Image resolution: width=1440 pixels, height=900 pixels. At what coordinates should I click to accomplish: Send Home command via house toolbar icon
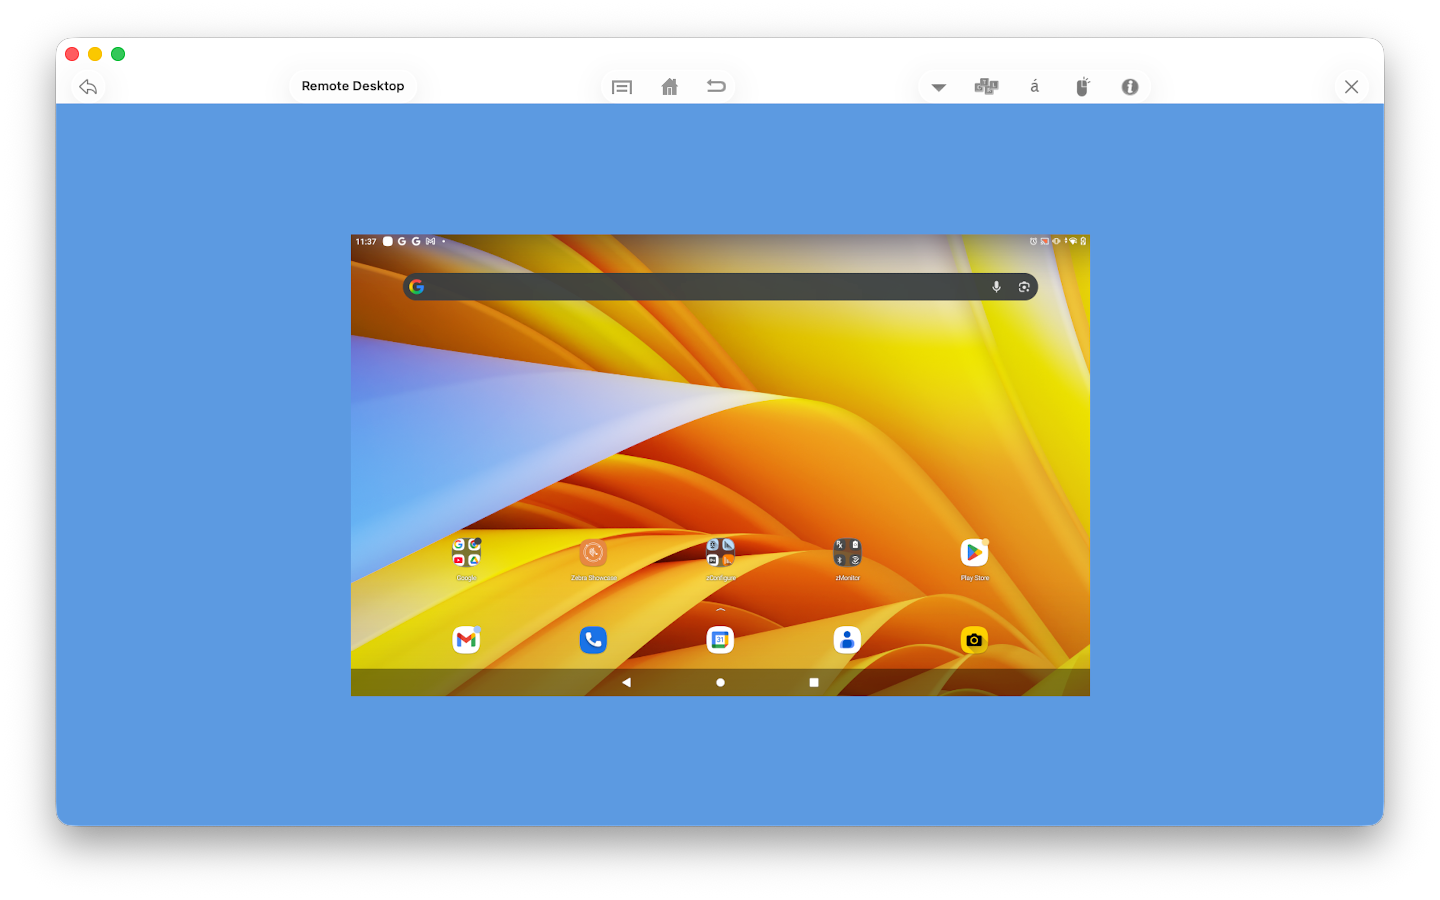670,87
